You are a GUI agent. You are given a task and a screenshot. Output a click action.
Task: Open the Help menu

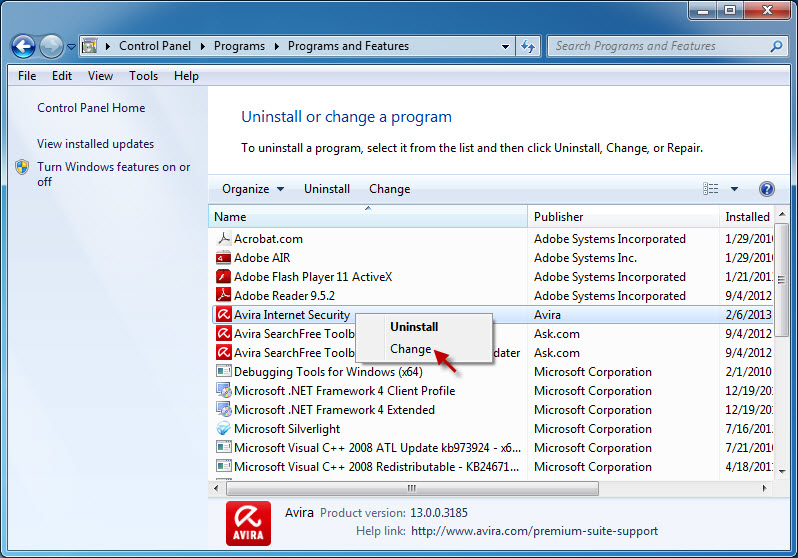tap(186, 76)
